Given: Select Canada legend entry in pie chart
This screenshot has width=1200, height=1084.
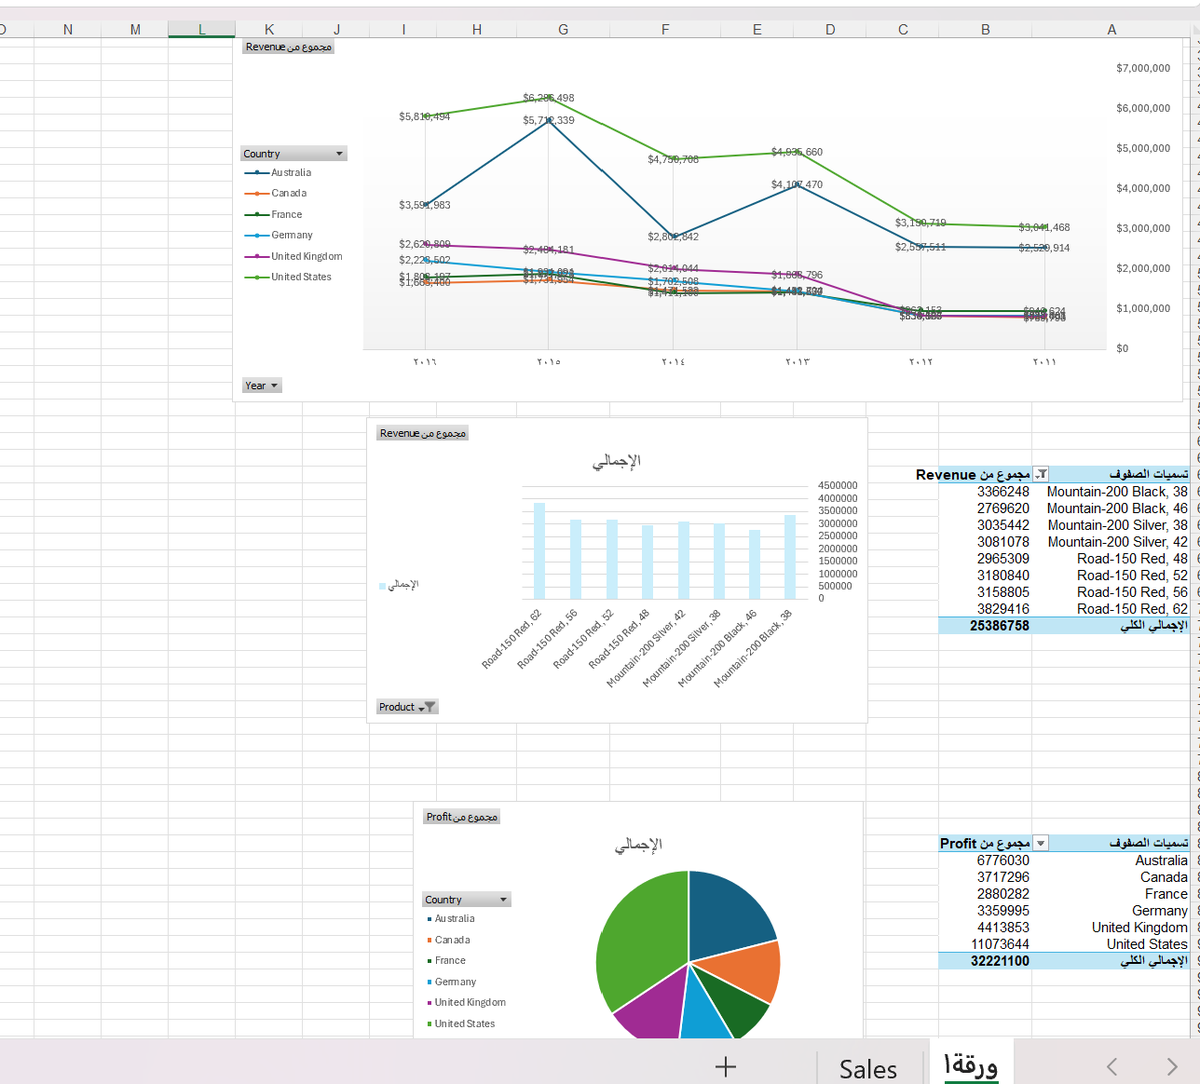Looking at the screenshot, I should point(448,940).
